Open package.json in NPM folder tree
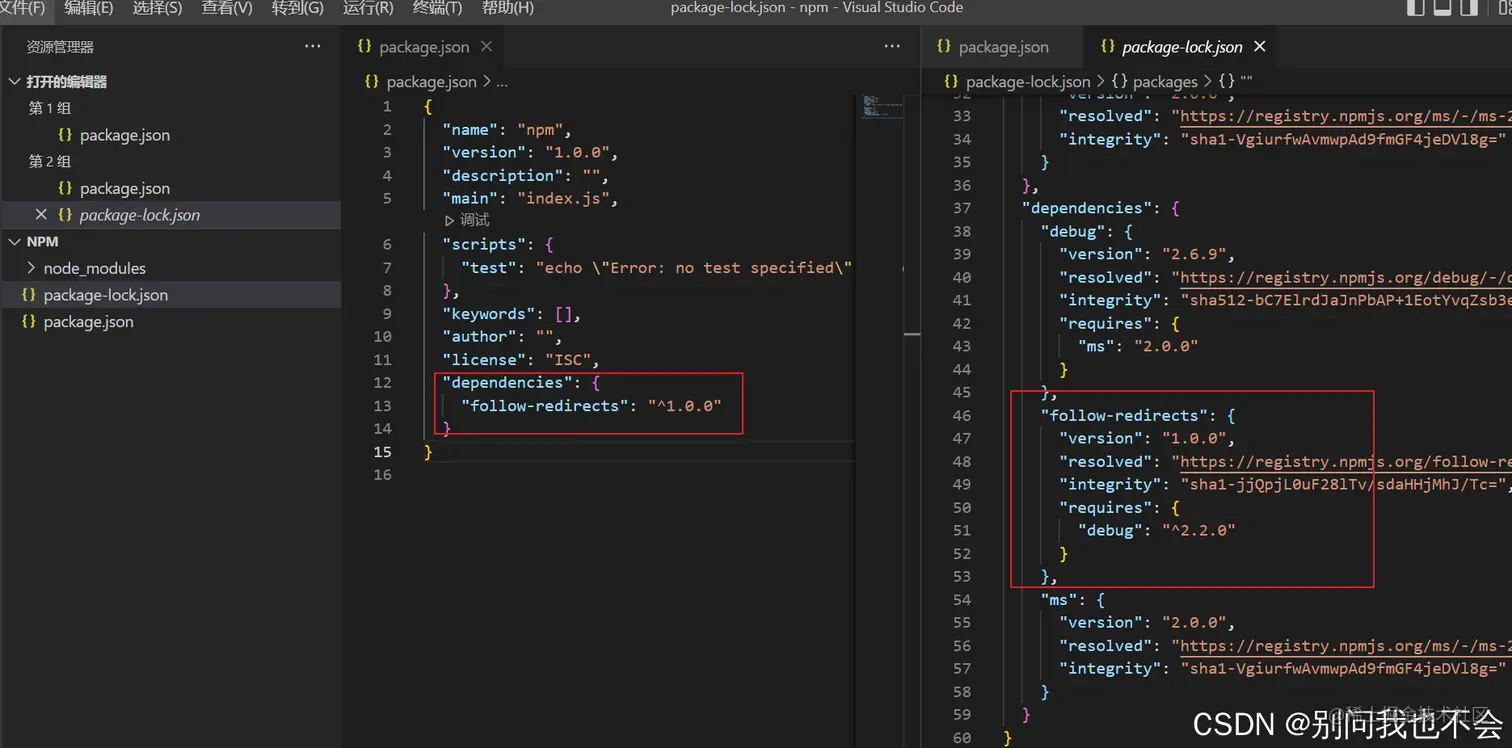 tap(88, 322)
